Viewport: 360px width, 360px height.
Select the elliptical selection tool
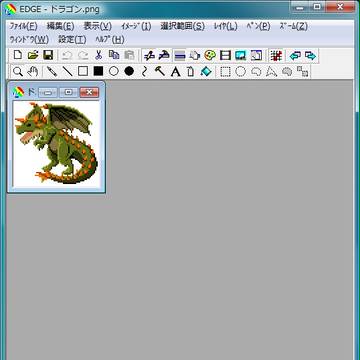click(x=241, y=71)
